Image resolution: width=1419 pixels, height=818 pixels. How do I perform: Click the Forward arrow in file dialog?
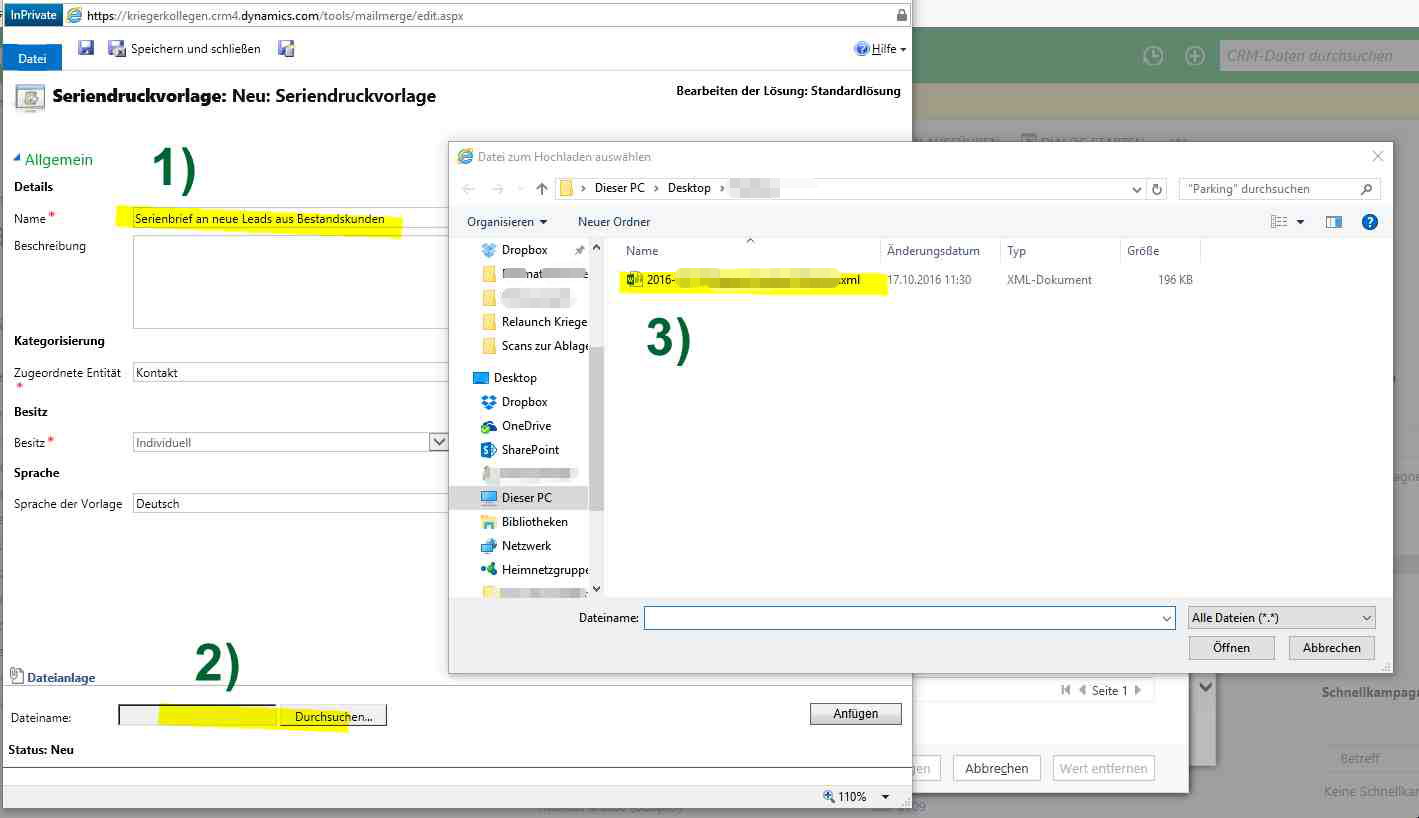497,188
